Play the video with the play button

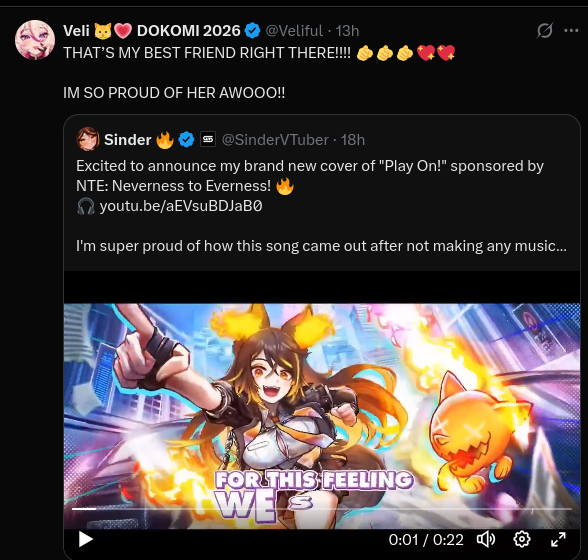click(86, 539)
